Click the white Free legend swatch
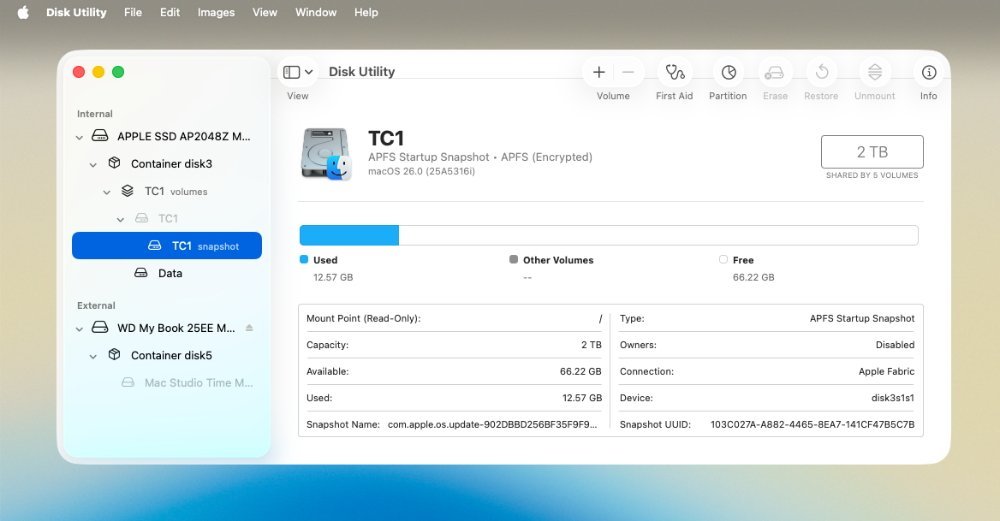This screenshot has width=1000, height=521. pos(723,259)
